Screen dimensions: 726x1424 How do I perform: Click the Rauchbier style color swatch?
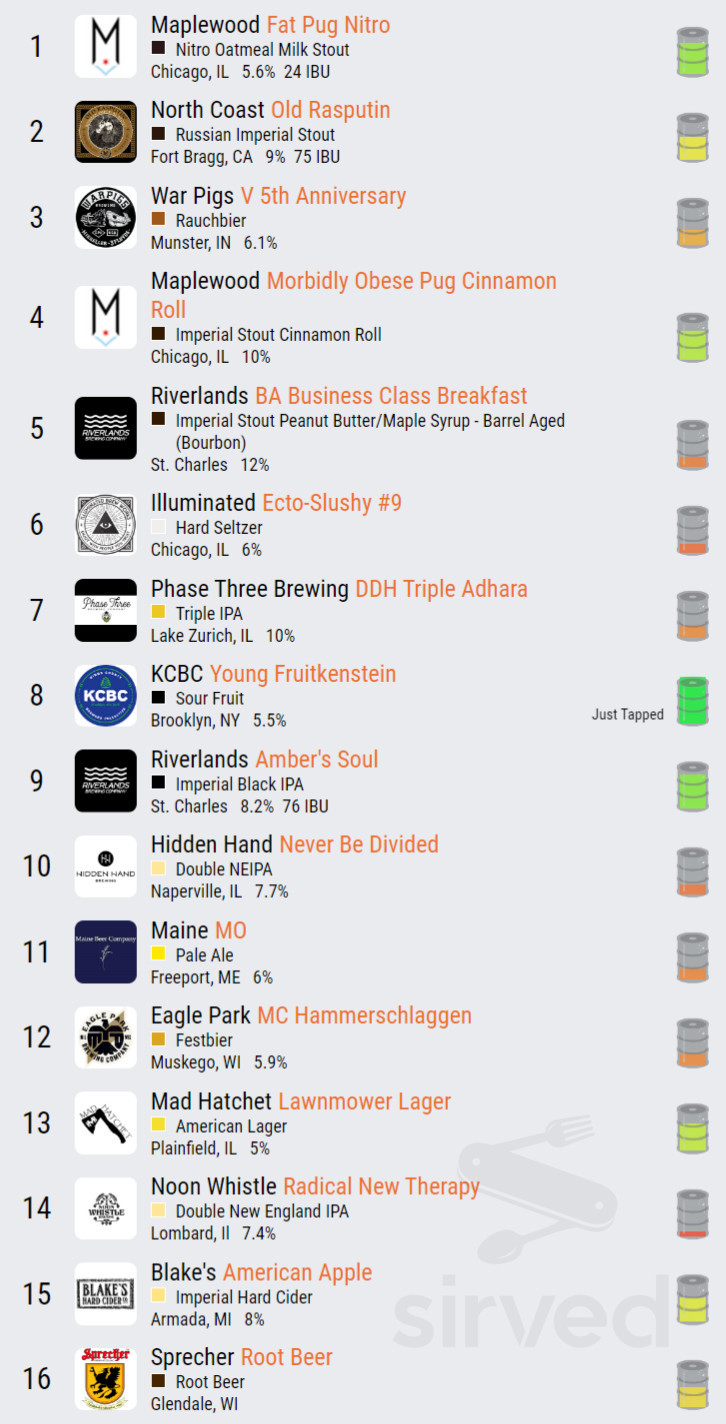tap(158, 219)
